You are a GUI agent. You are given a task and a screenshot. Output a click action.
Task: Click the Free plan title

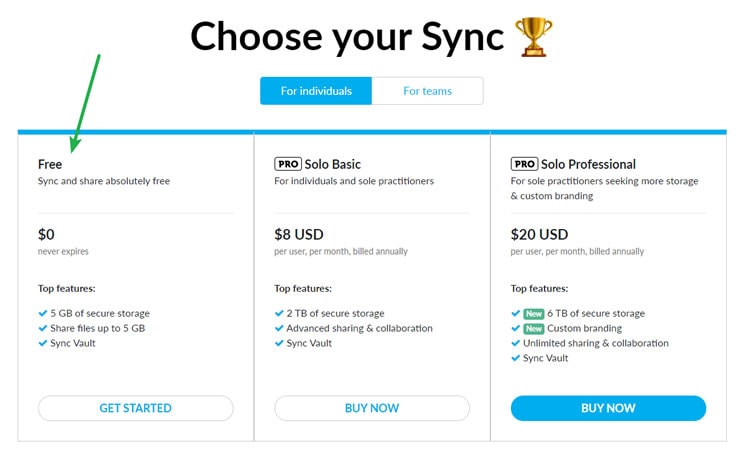click(50, 164)
